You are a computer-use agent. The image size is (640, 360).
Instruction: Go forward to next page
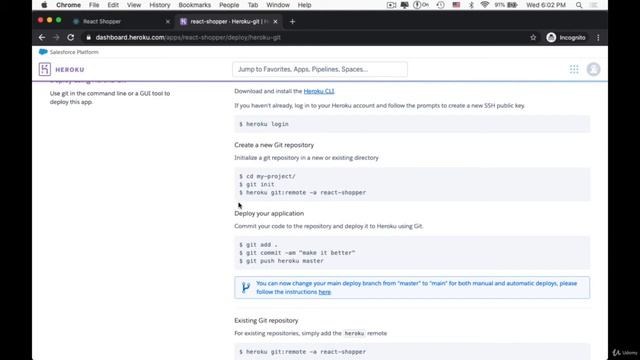coord(56,38)
